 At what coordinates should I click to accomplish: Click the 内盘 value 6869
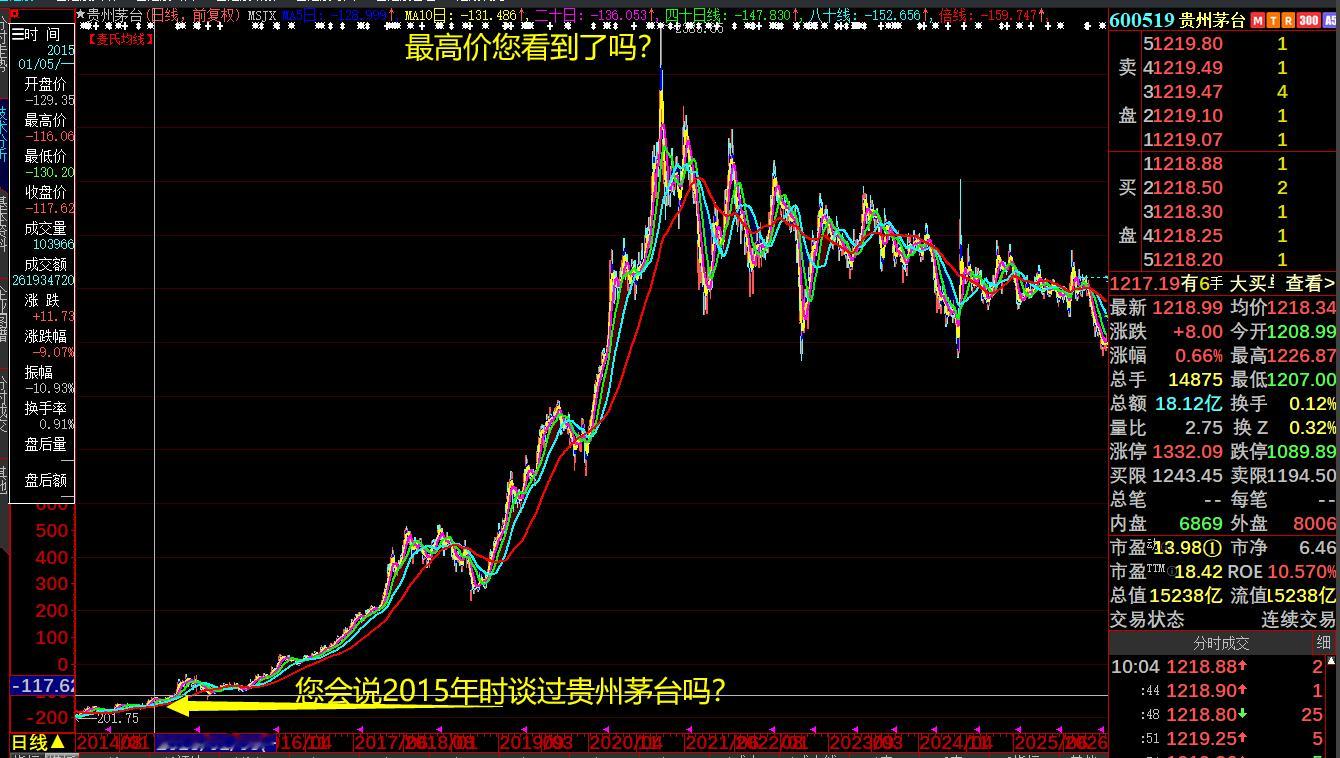click(1201, 524)
